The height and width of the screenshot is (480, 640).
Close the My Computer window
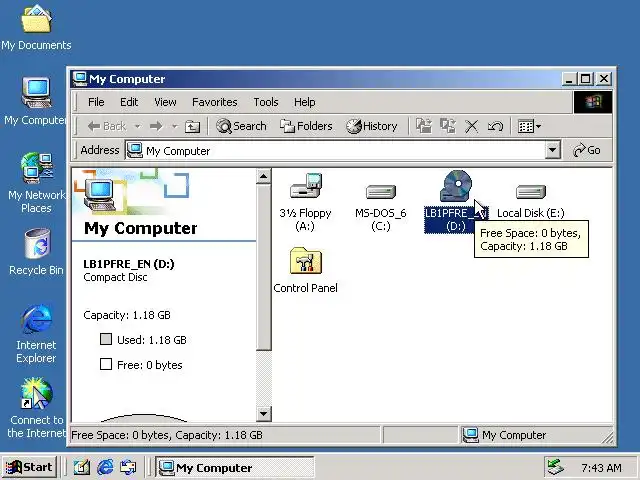coord(604,78)
